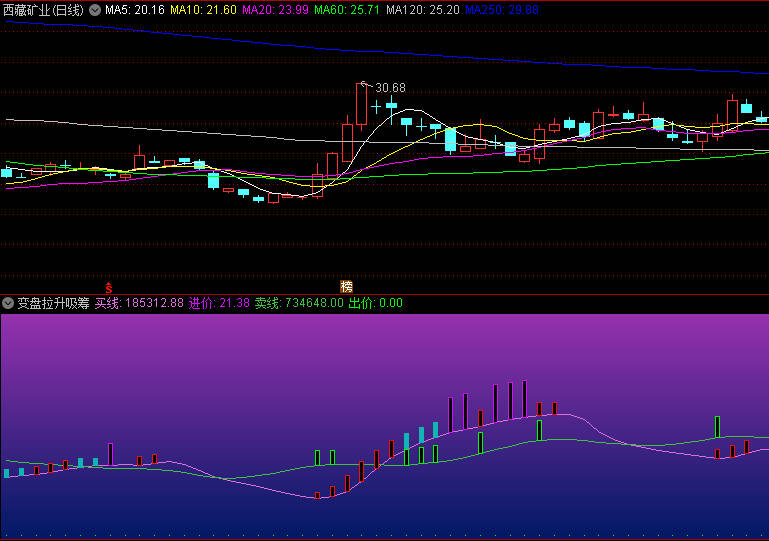Click the blue MA250 label
The image size is (769, 541).
click(x=502, y=10)
